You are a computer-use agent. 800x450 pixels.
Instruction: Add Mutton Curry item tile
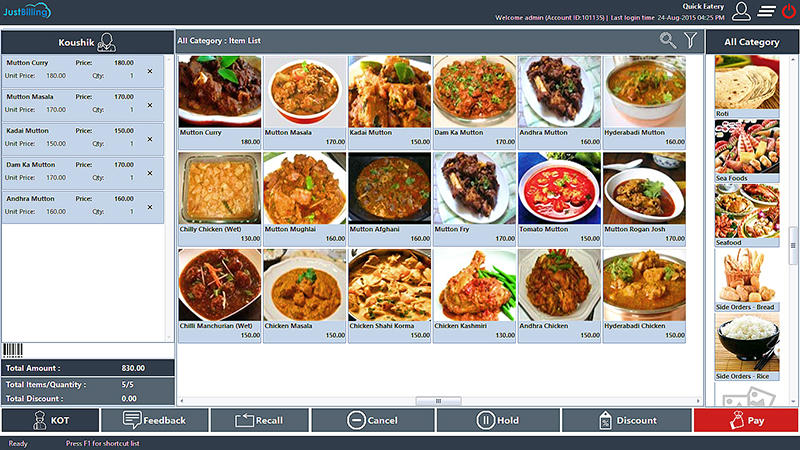[x=220, y=102]
